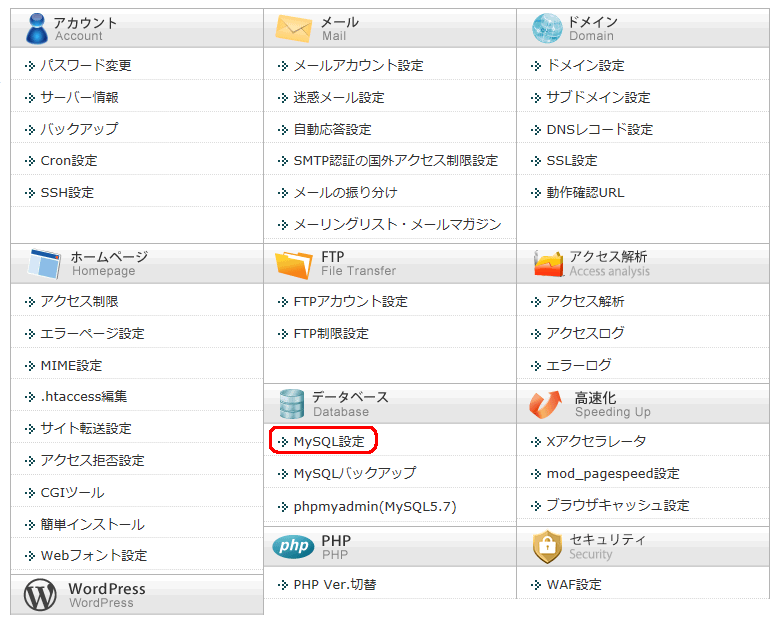
Task: Open DNSレコード設定 link
Action: pos(600,129)
